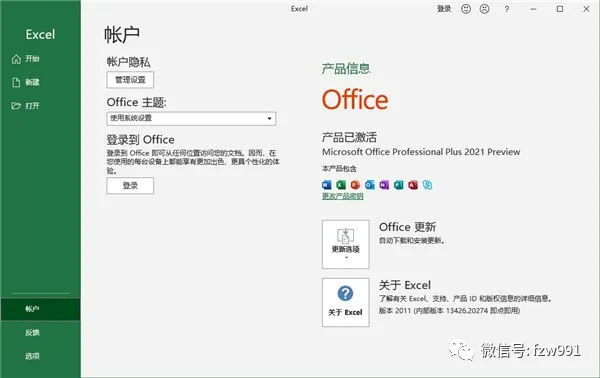The width and height of the screenshot is (600, 378).
Task: Open the 更新选项 update options button
Action: (x=346, y=244)
